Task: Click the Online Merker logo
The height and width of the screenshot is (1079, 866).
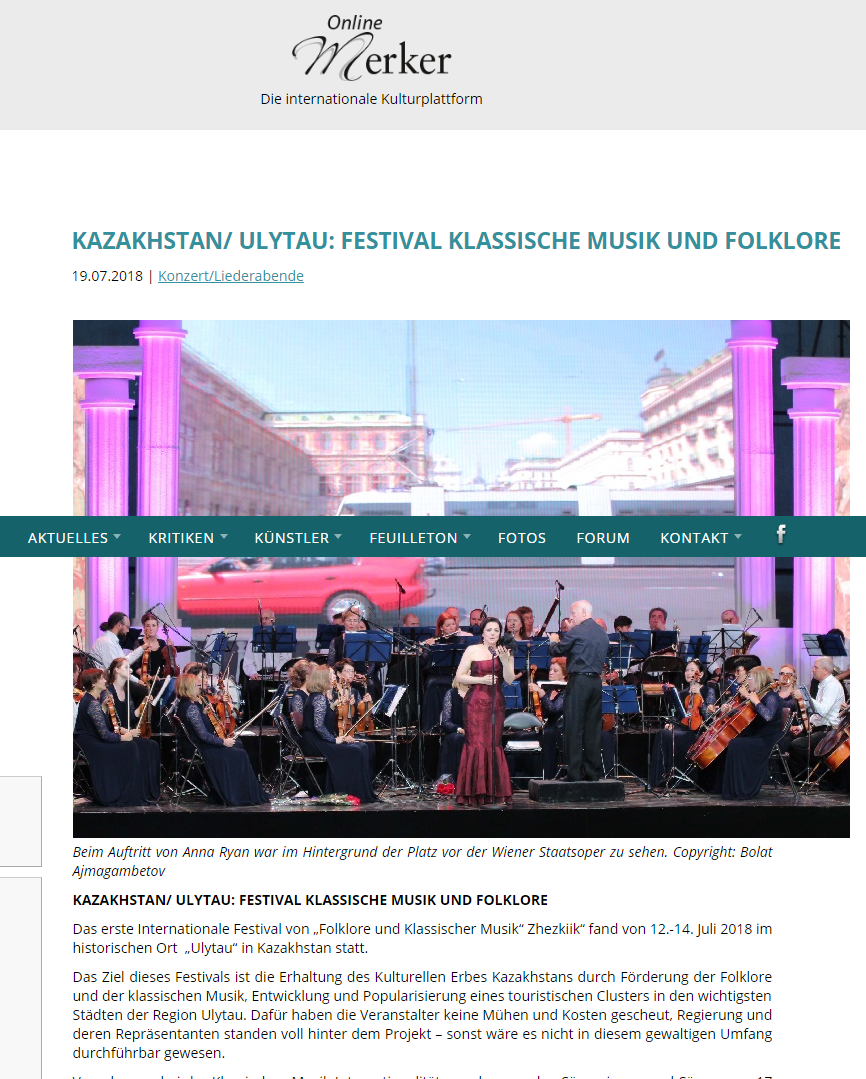Action: point(372,48)
